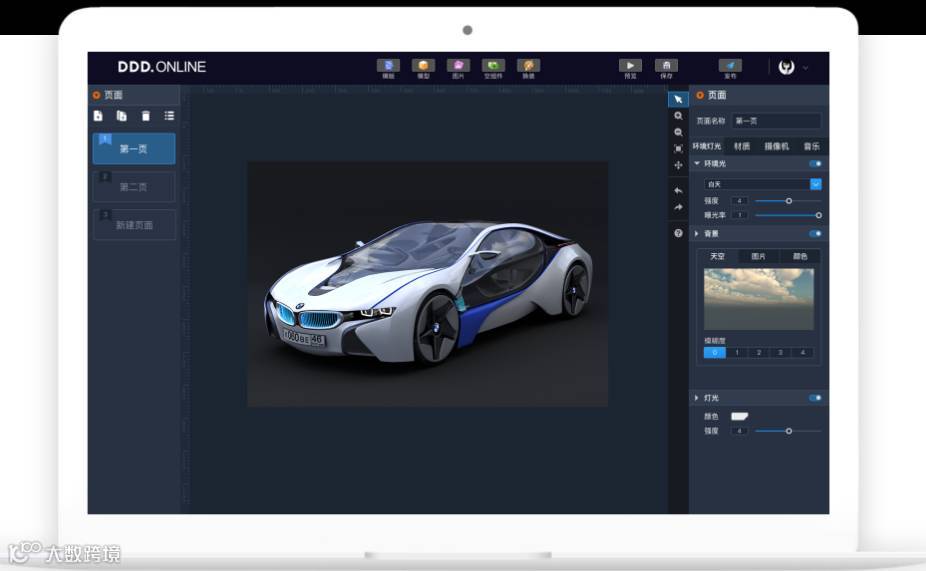926x571 pixels.
Task: Toggle the 灯光 light switch
Action: coord(815,398)
